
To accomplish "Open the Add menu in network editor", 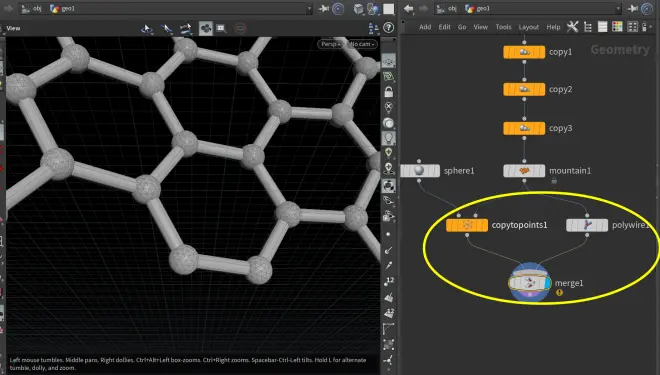I will [x=425, y=27].
